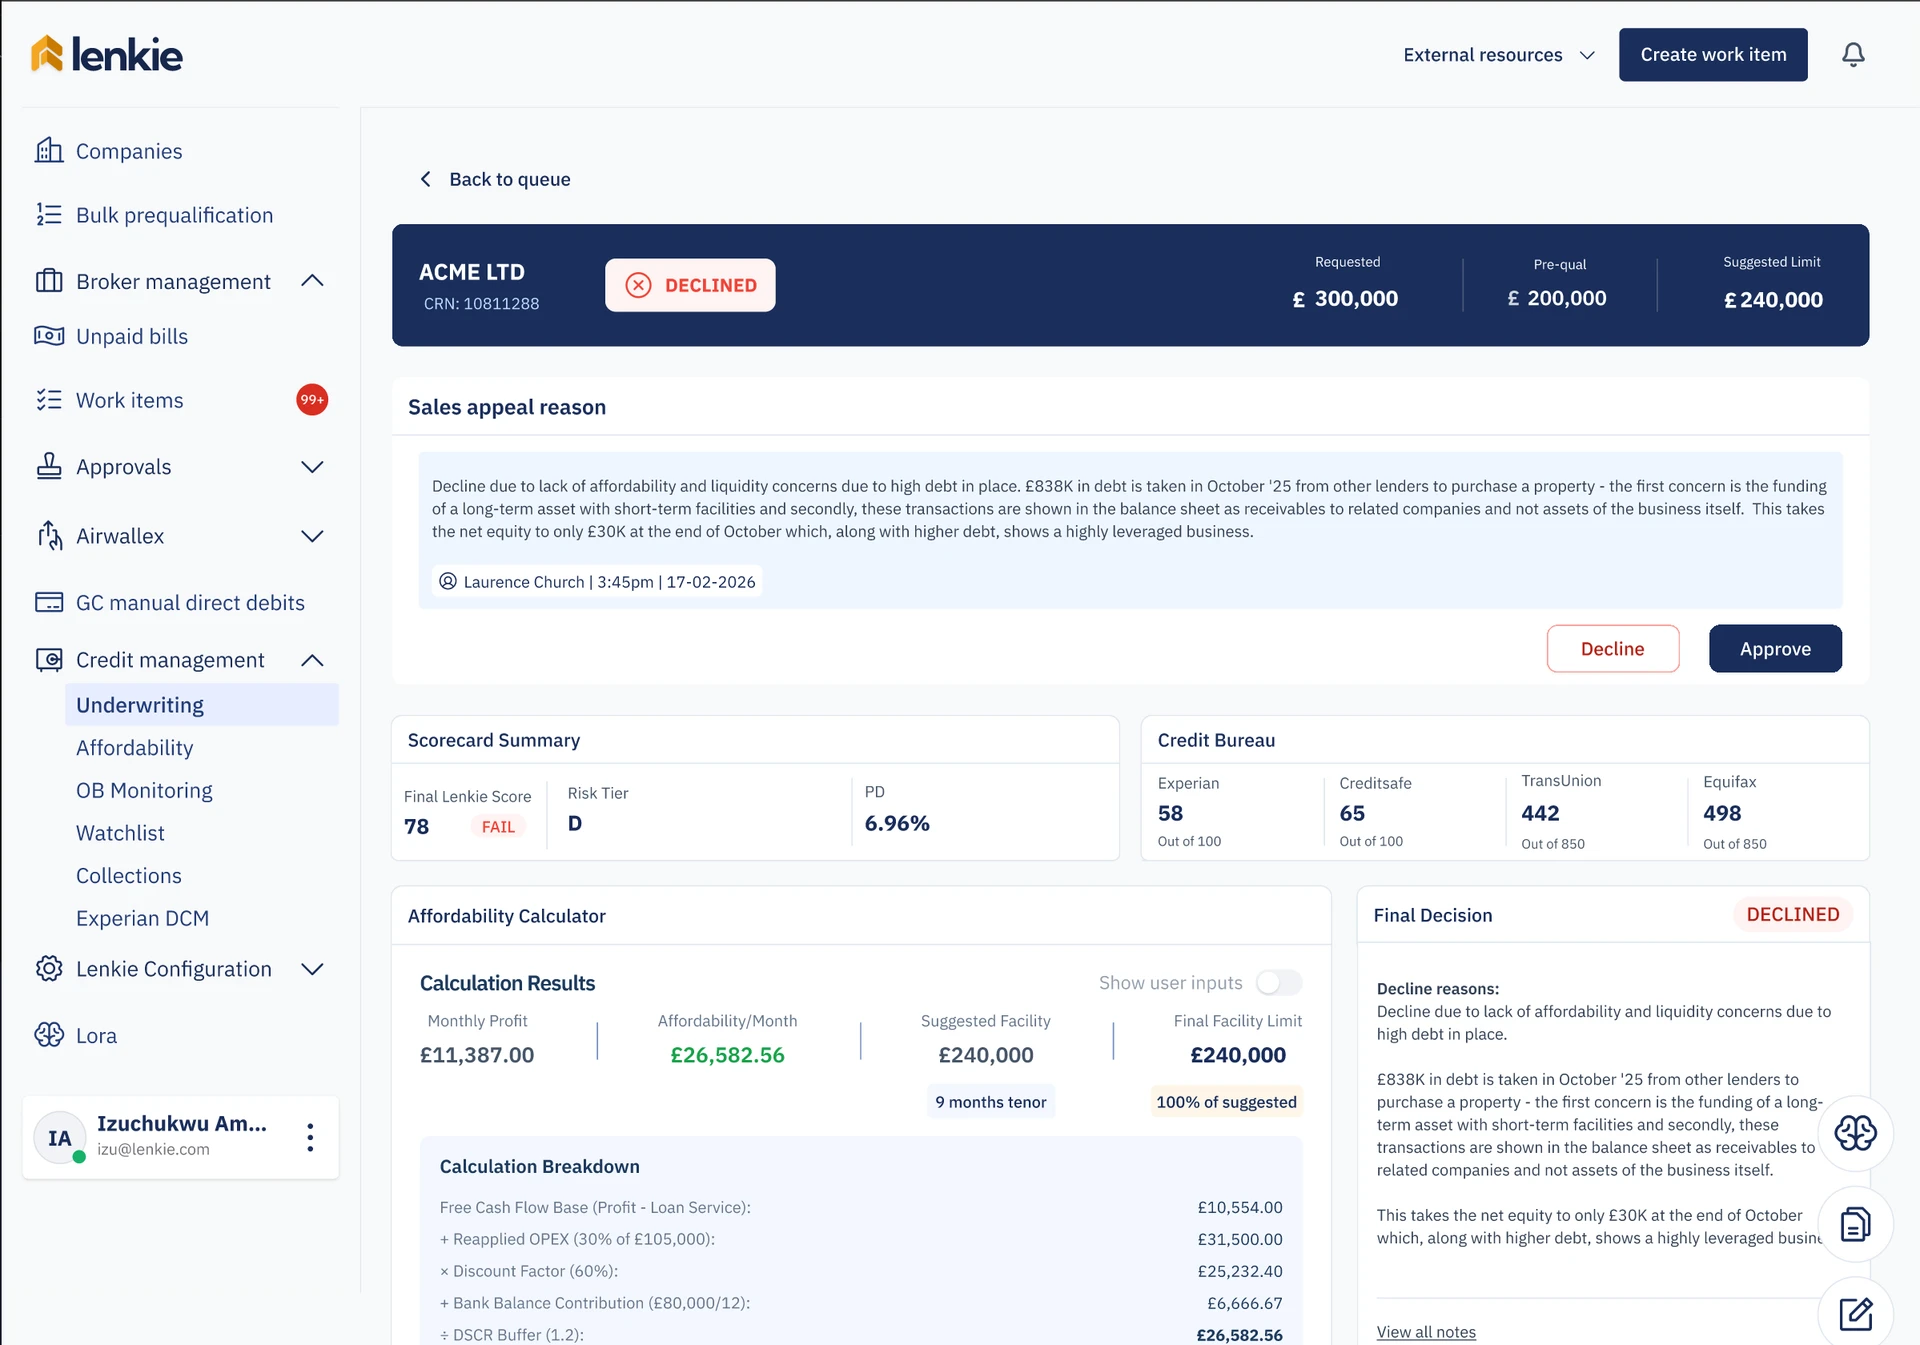Click the author person icon by Laurence Church
This screenshot has height=1345, width=1920.
coord(448,581)
